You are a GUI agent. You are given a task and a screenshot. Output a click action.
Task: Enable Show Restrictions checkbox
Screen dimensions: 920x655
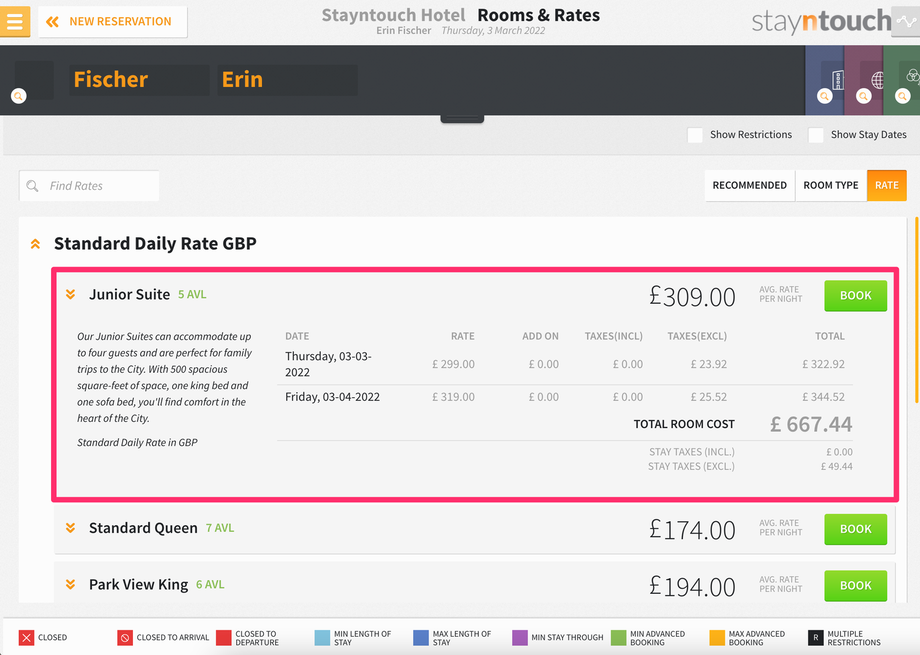(x=695, y=135)
